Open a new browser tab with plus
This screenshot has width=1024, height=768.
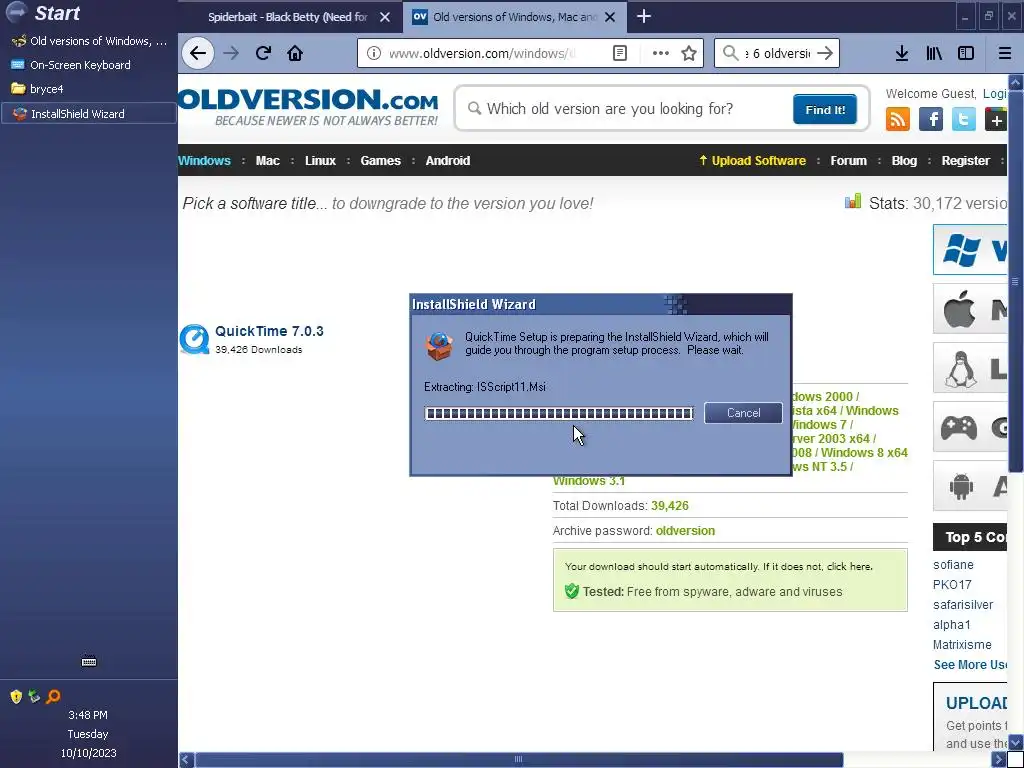tap(644, 16)
